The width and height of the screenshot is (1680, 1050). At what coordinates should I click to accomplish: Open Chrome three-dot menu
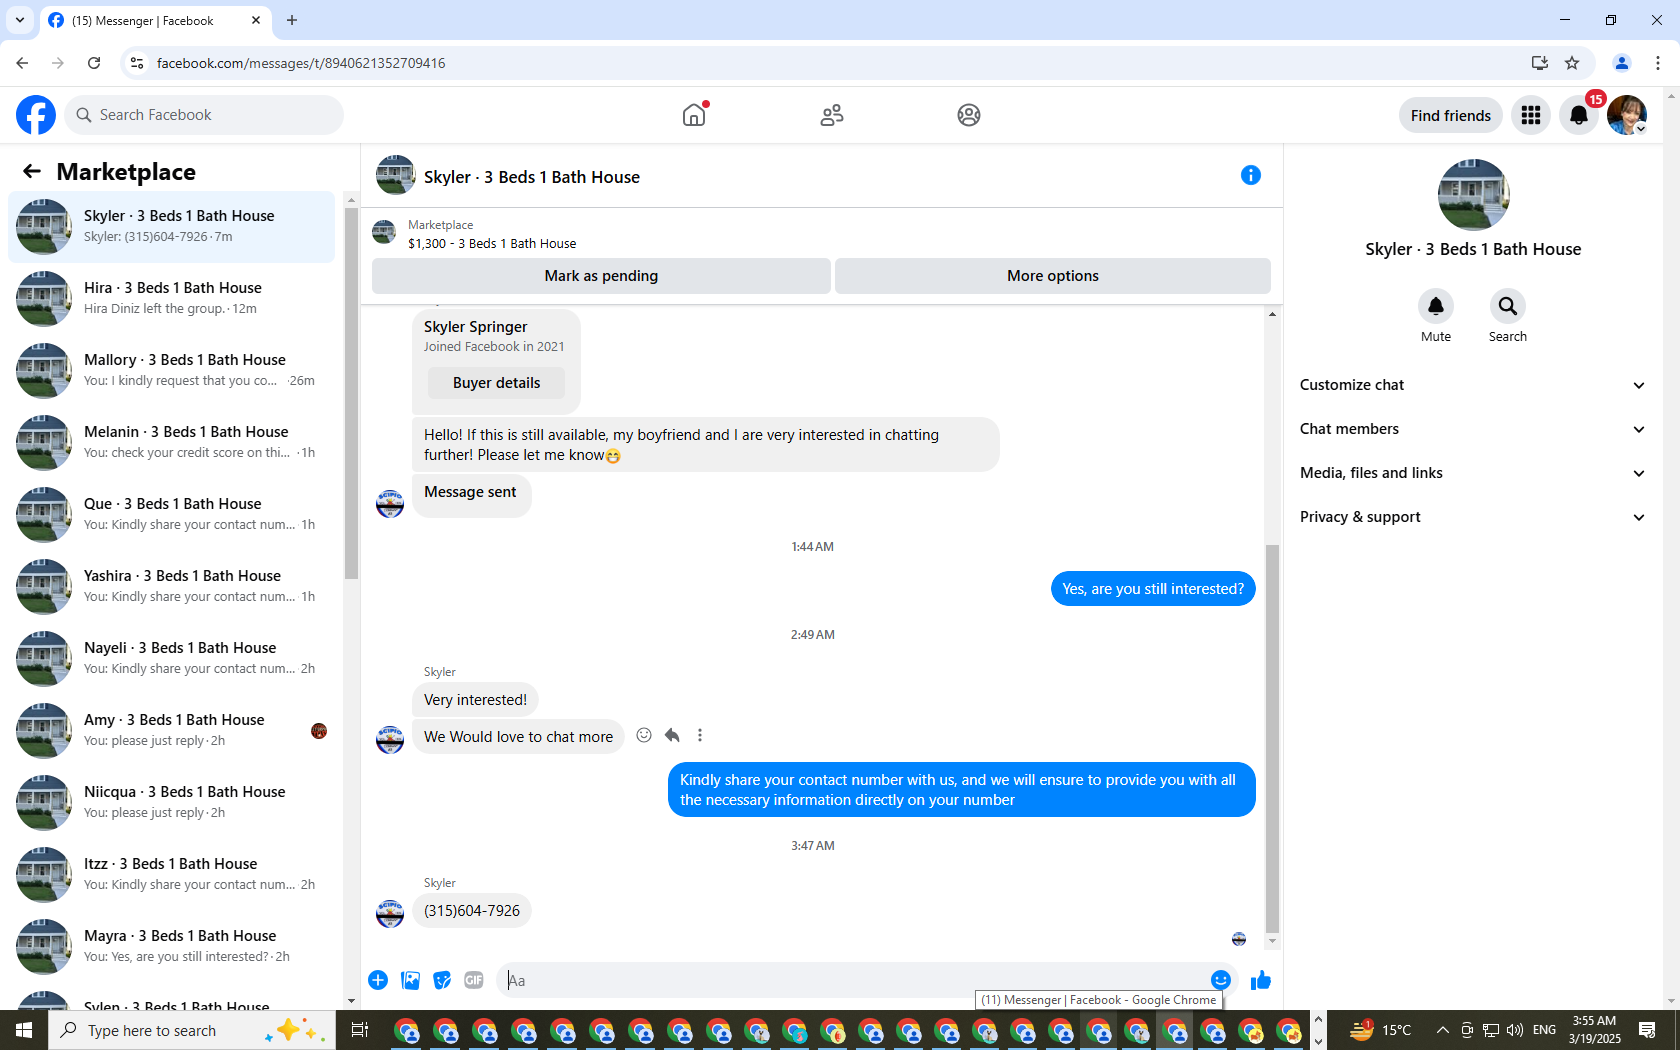pos(1658,63)
